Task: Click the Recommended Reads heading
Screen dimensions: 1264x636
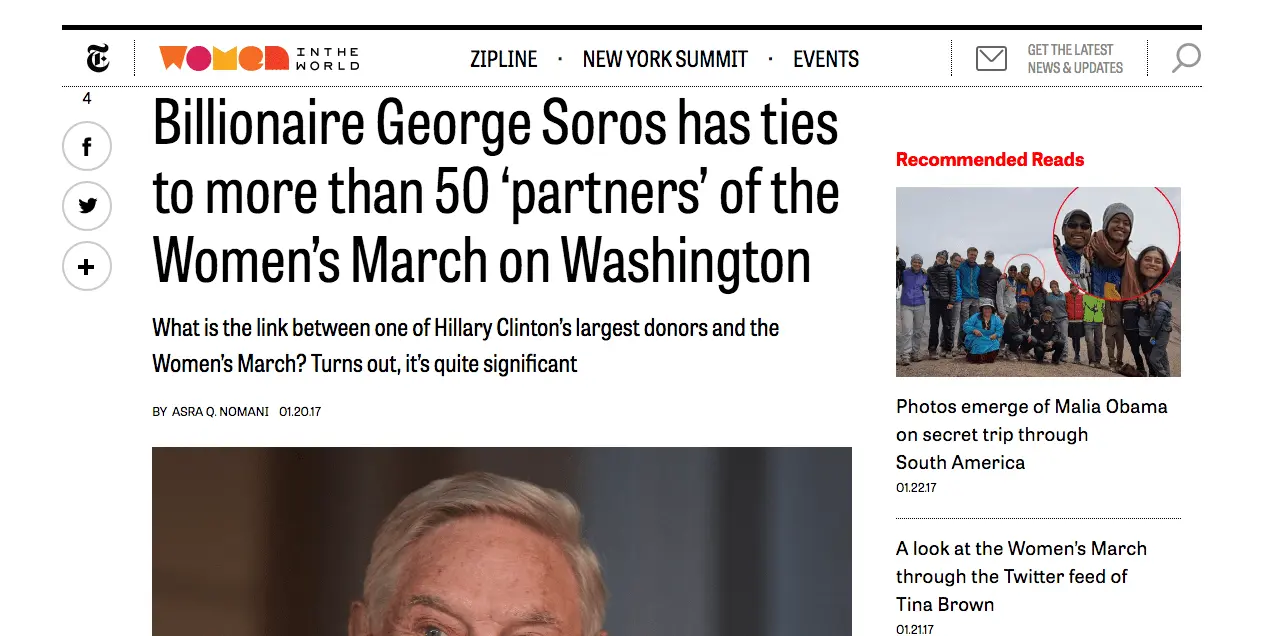Action: tap(990, 160)
